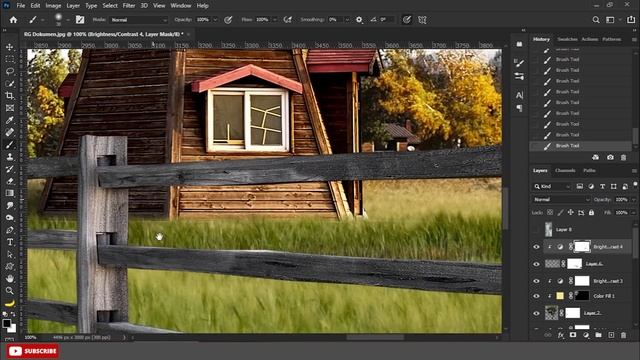This screenshot has width=640, height=360.
Task: Select the Zoom magnifier tool
Action: pos(9,291)
